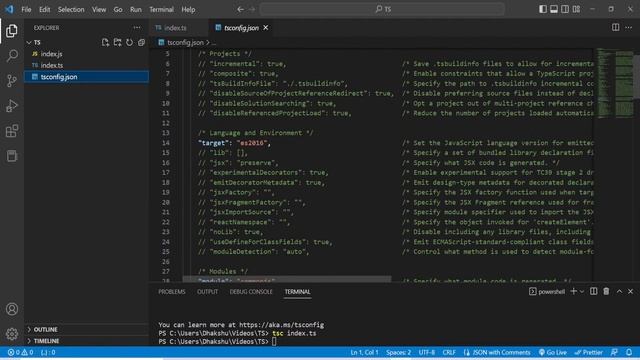Switch to the Debug Console tab
Image resolution: width=640 pixels, height=360 pixels.
click(x=251, y=291)
